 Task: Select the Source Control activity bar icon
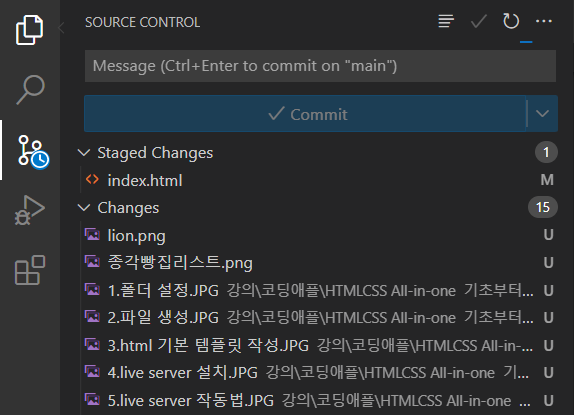[x=33, y=152]
